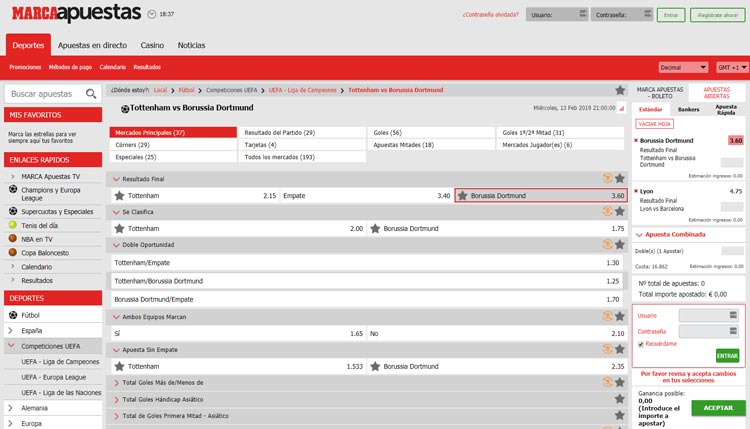Viewport: 750px width, 429px height.
Task: Click the Vaciar hoja button
Action: pyautogui.click(x=654, y=124)
